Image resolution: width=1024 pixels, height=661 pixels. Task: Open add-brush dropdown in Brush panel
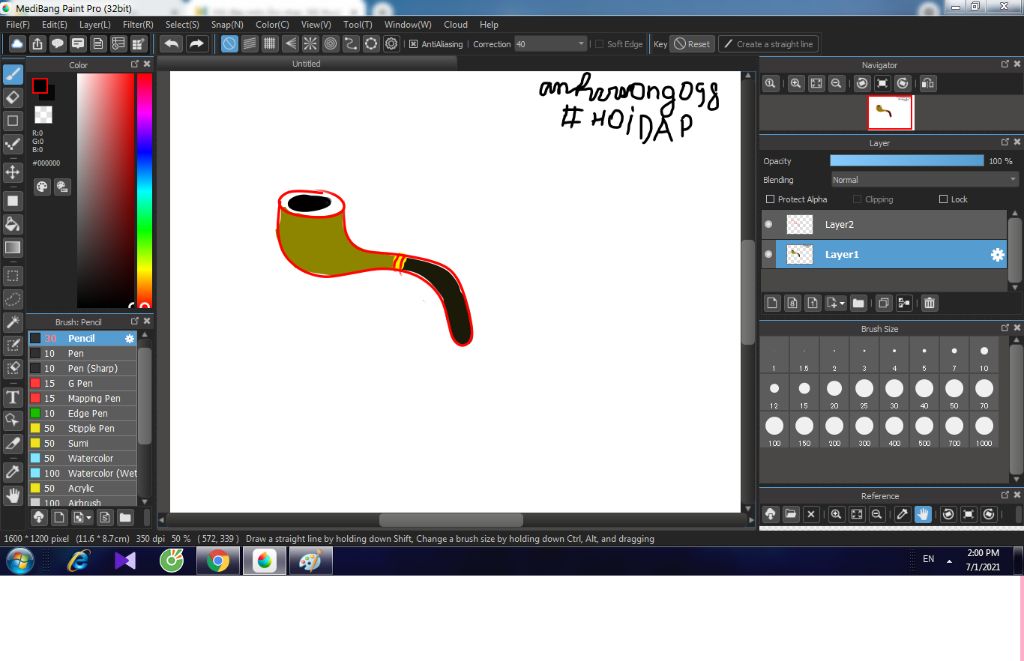point(89,518)
